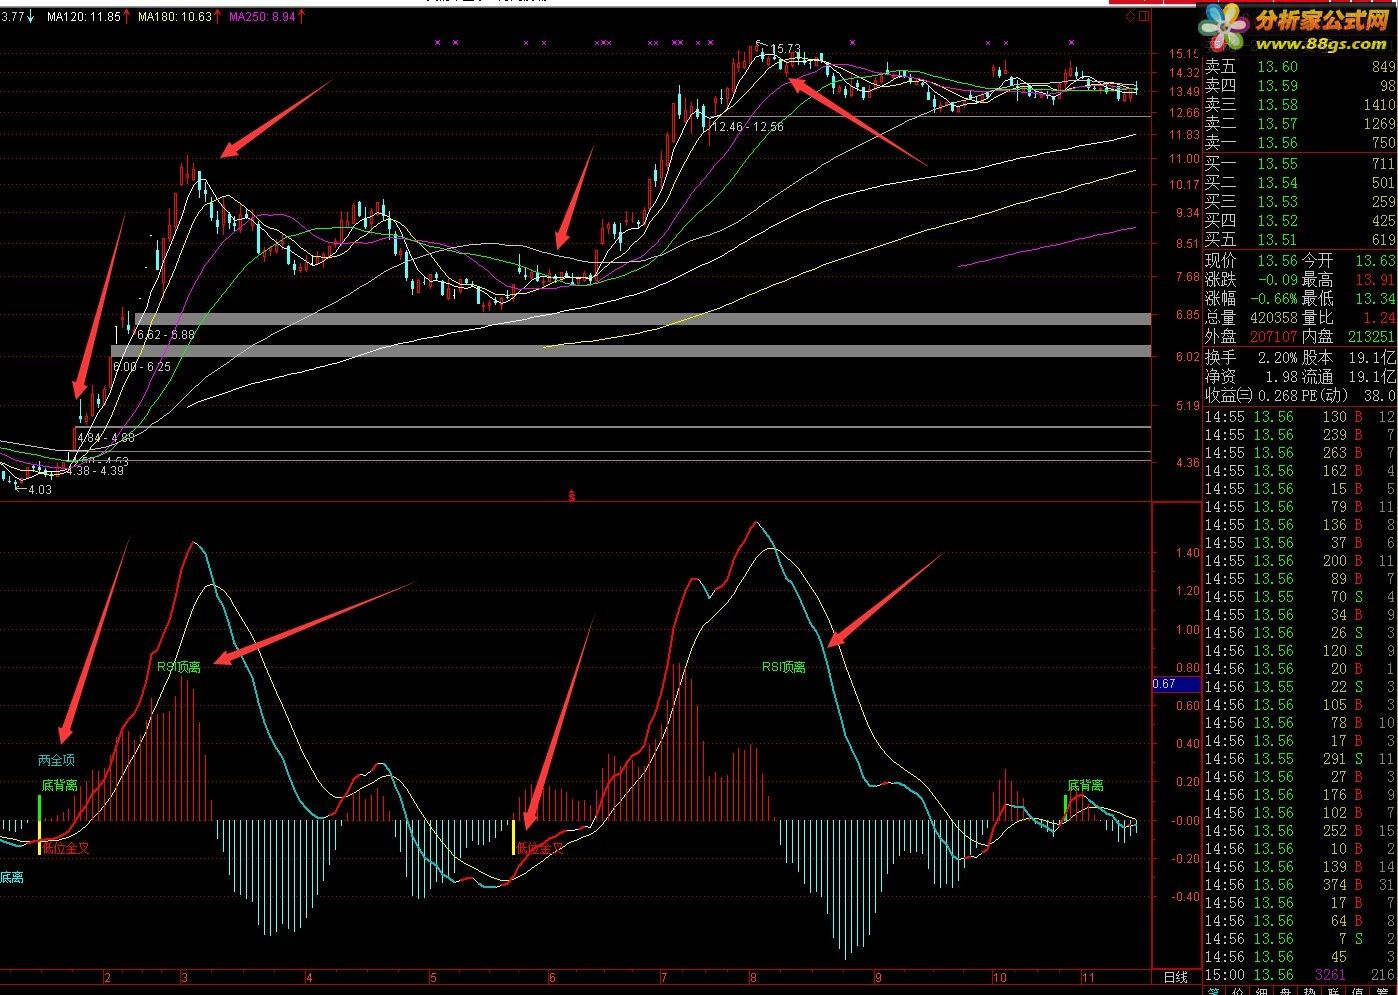Click the MA250: 8.94 indicator label
The height and width of the screenshot is (995, 1398).
click(x=262, y=17)
